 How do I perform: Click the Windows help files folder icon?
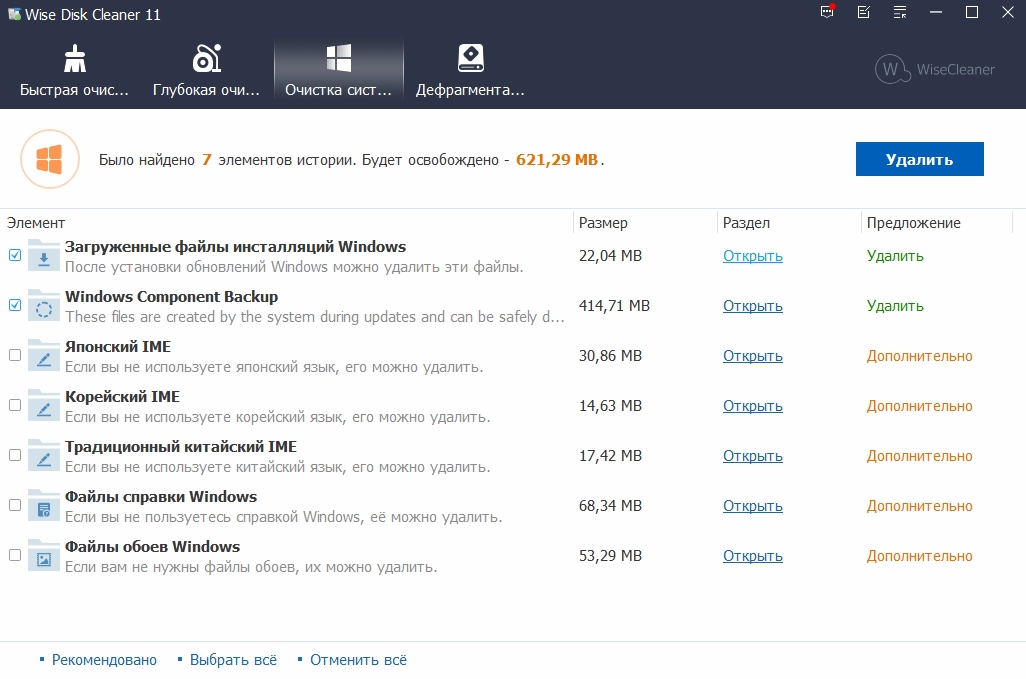point(44,506)
